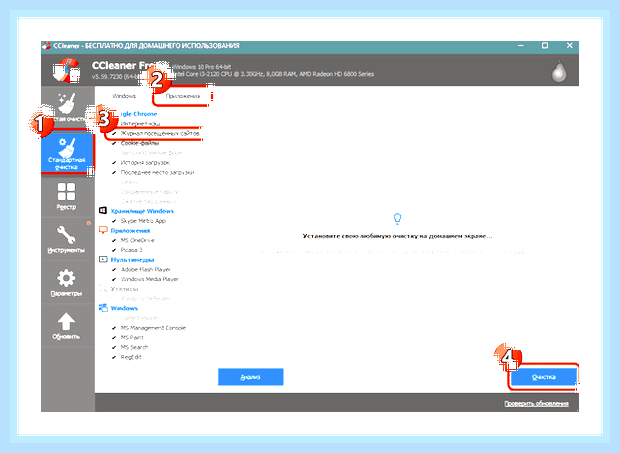Image resolution: width=620 pixels, height=453 pixels.
Task: Click the blue Windows category icon
Action: pos(103,308)
